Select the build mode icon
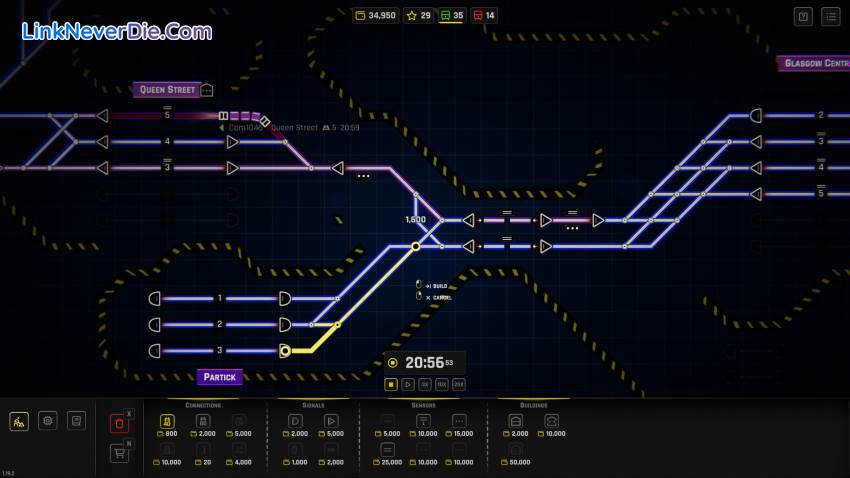 click(19, 421)
